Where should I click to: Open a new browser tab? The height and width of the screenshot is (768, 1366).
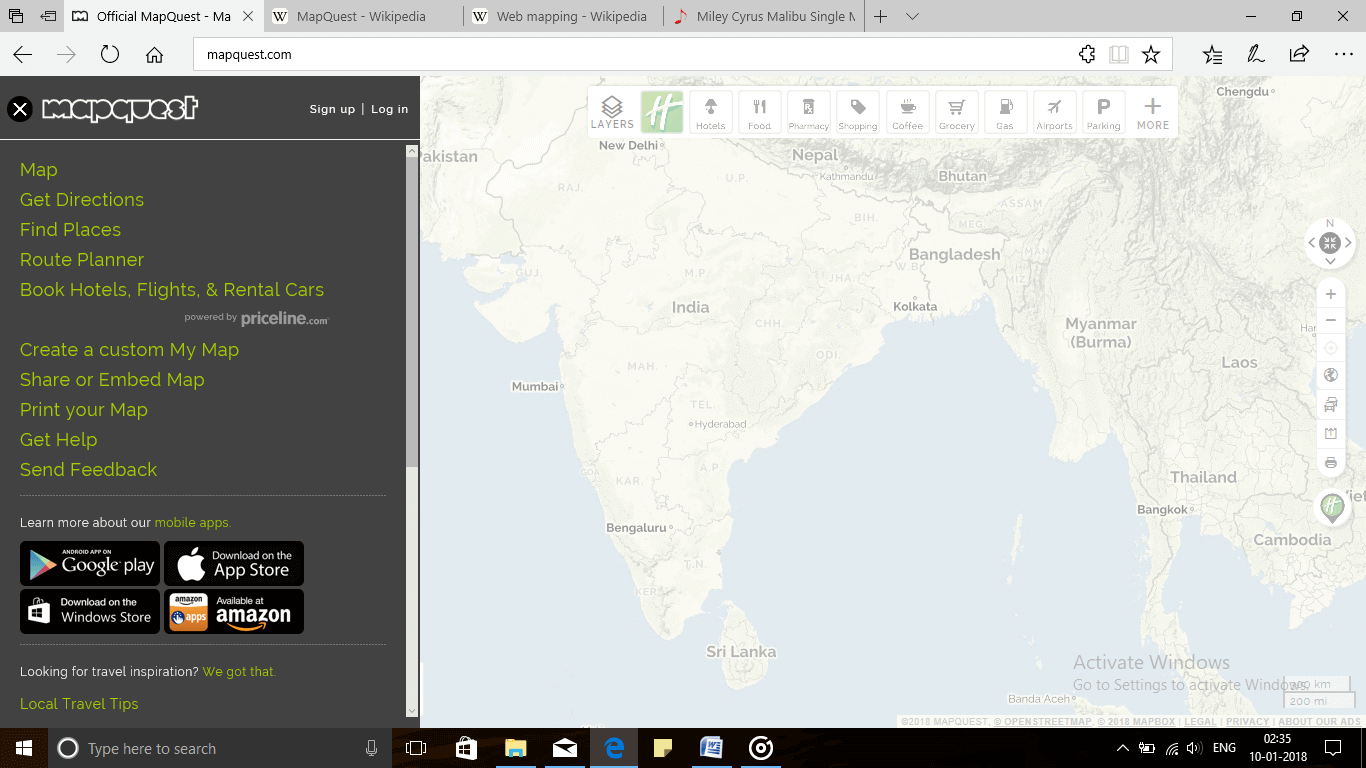pos(880,17)
